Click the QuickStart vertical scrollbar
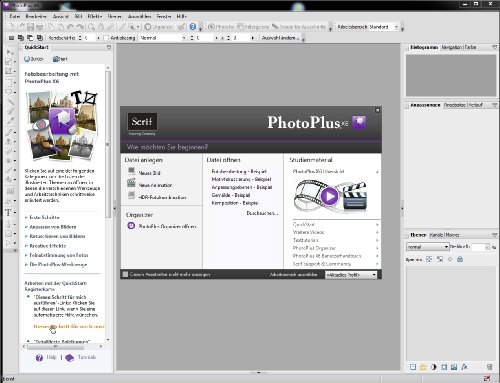The height and width of the screenshot is (383, 500). point(108,144)
